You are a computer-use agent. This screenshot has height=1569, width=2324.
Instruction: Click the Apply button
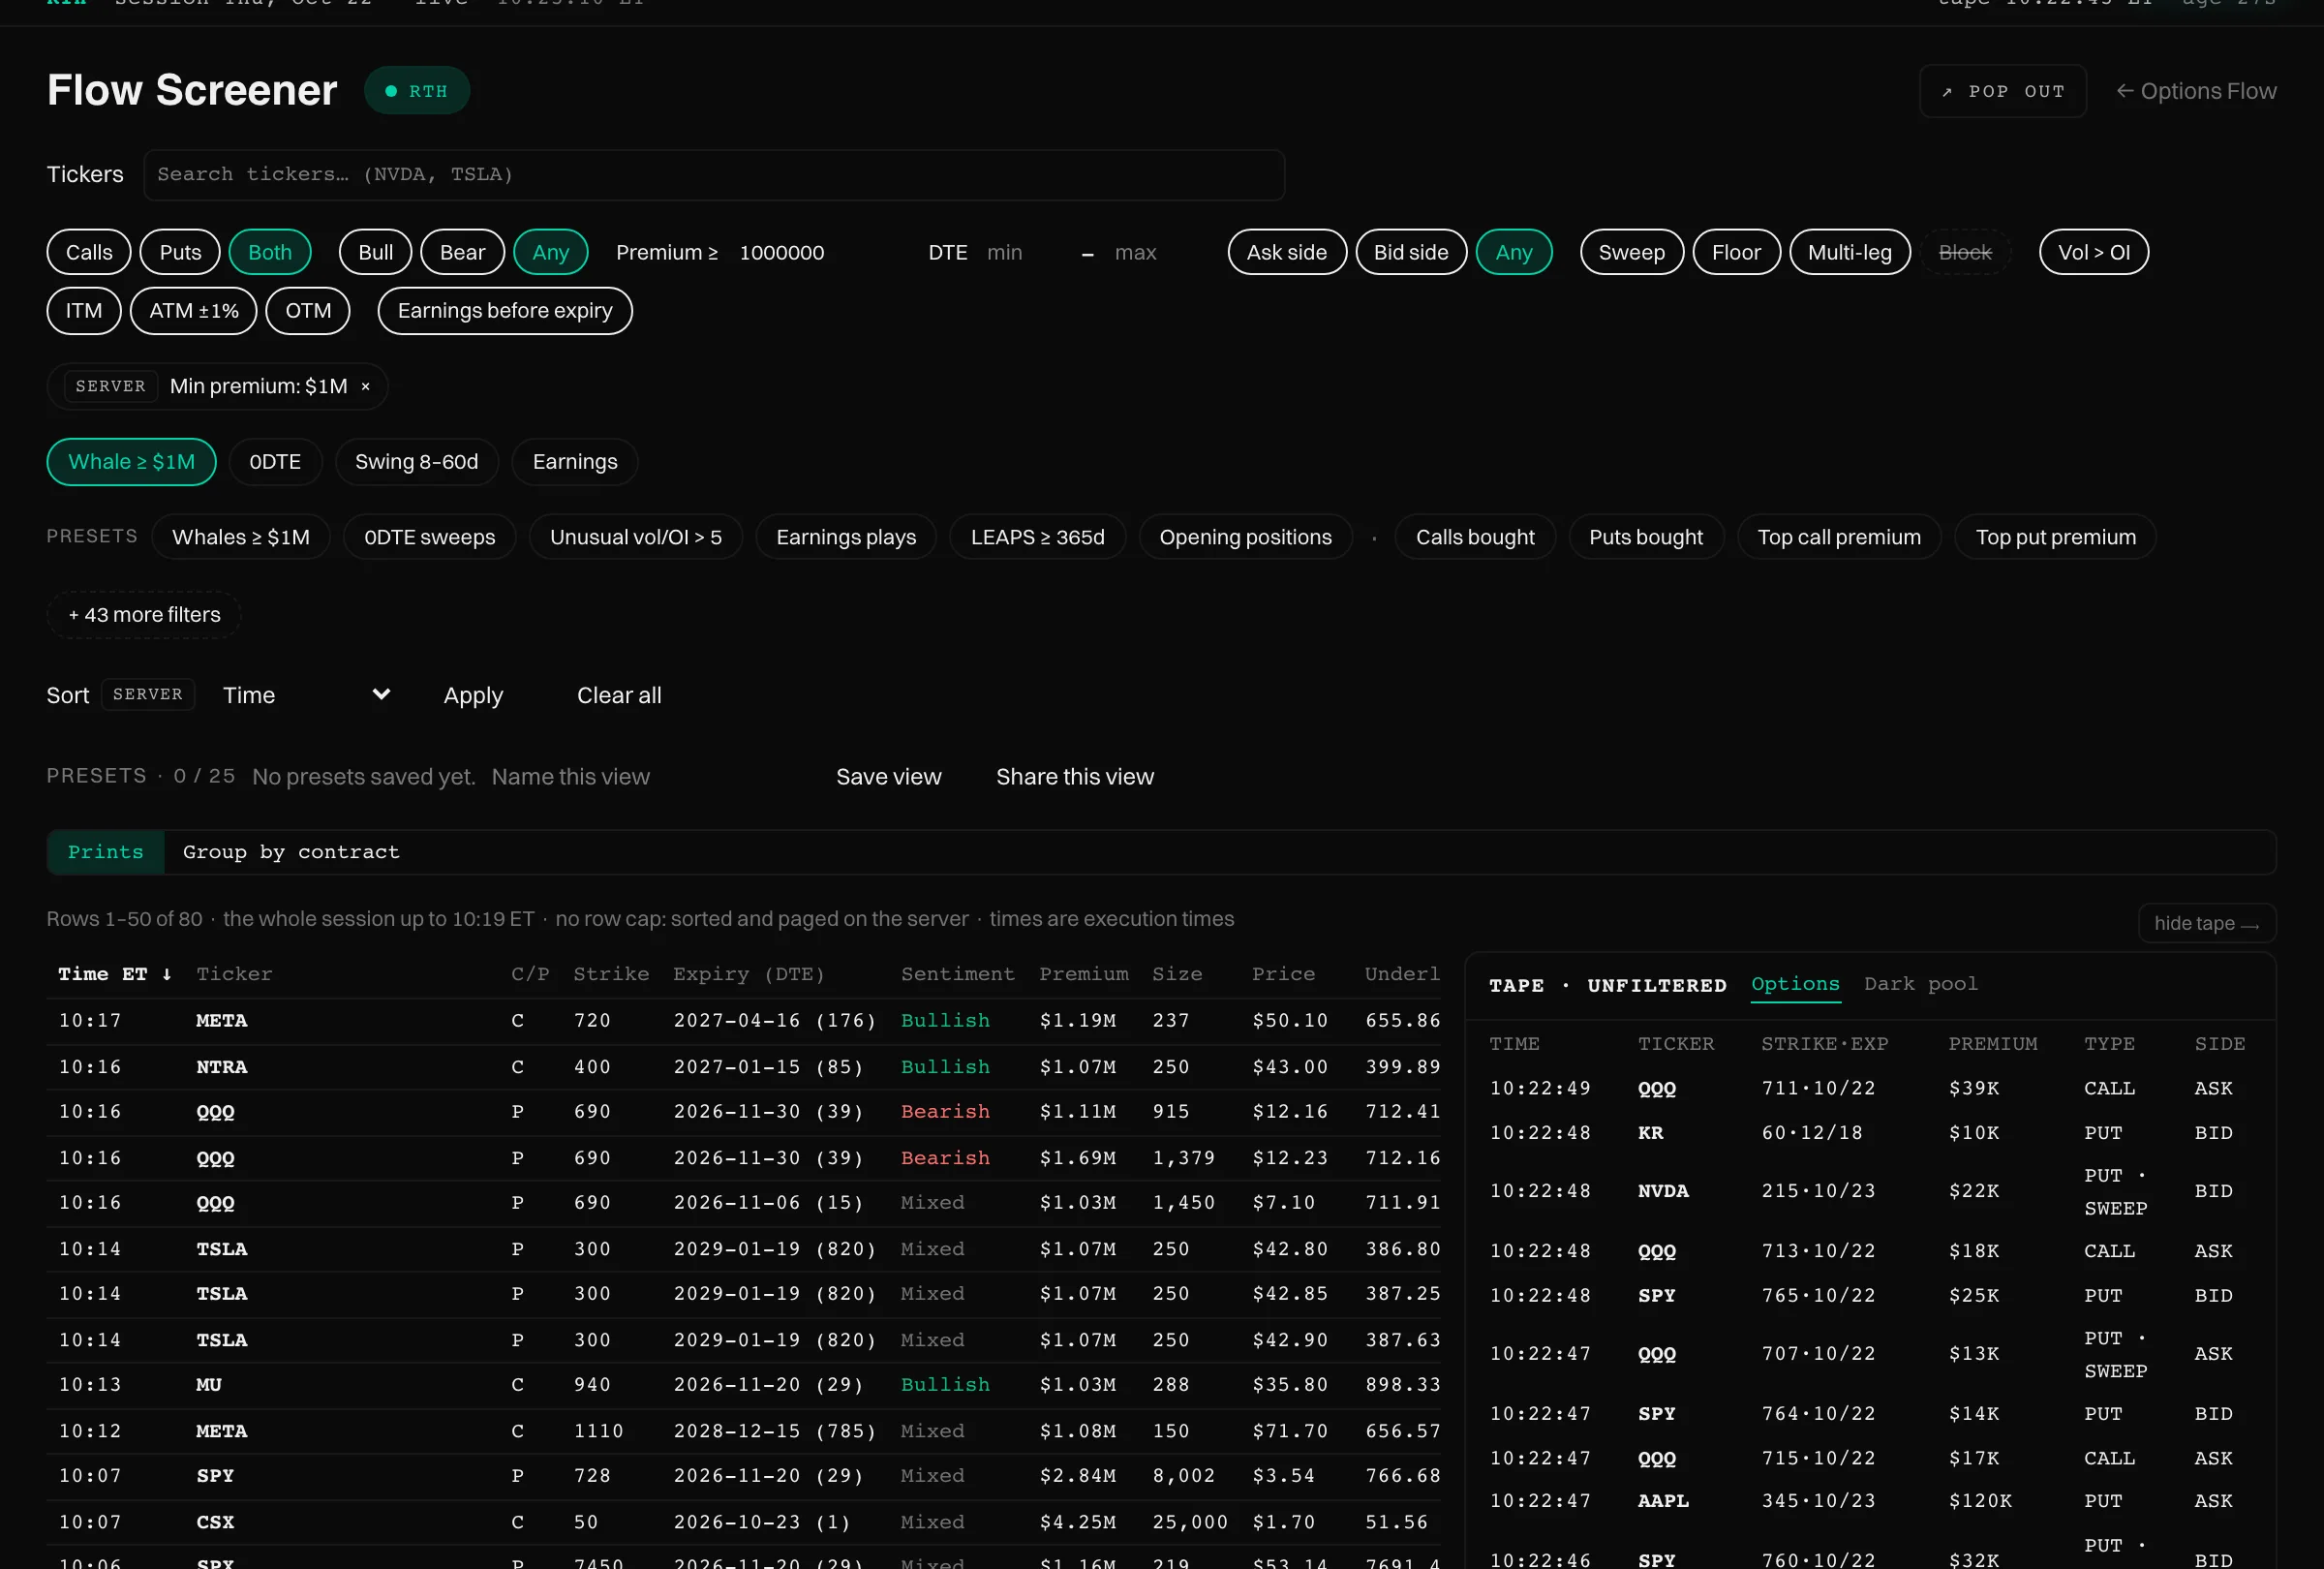pos(473,695)
